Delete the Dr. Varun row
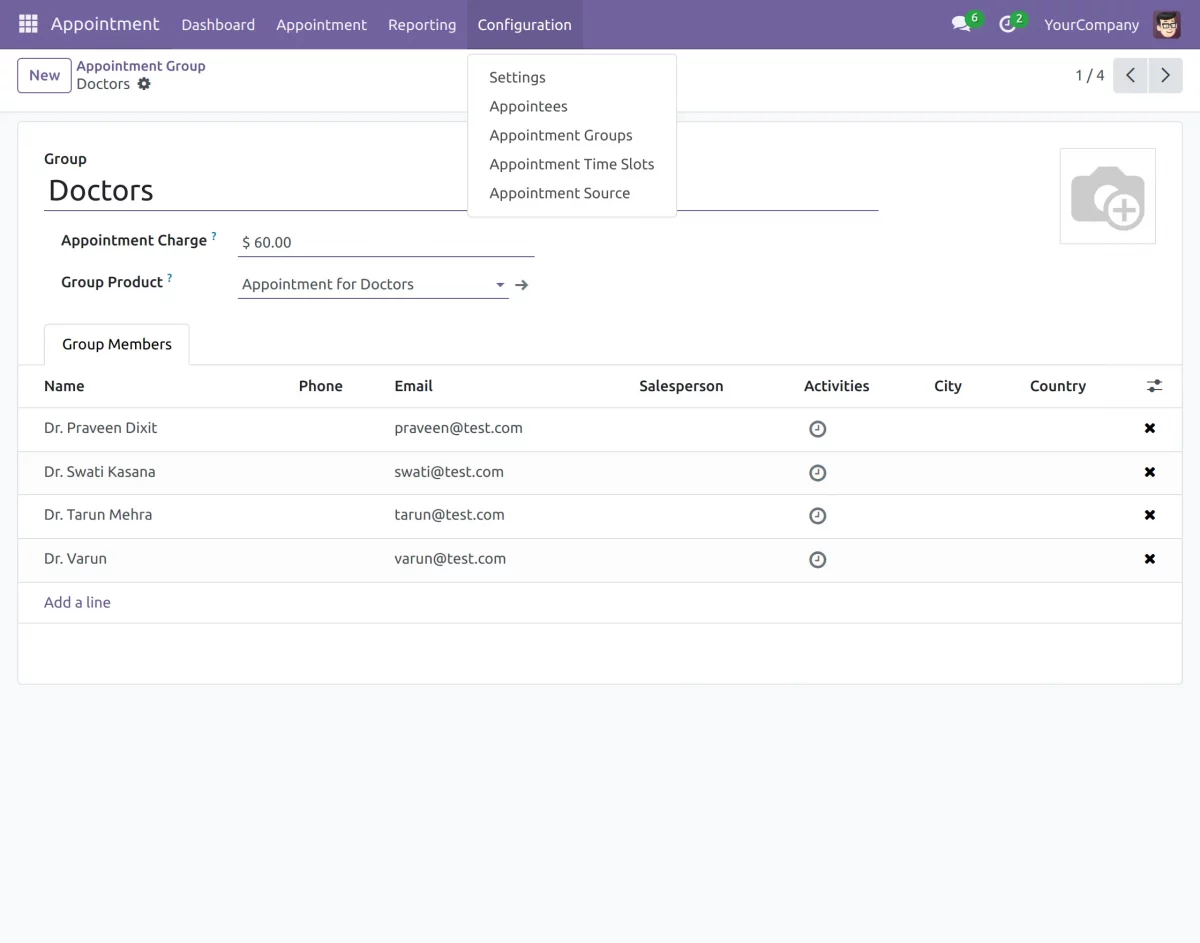The image size is (1200, 943). point(1149,559)
